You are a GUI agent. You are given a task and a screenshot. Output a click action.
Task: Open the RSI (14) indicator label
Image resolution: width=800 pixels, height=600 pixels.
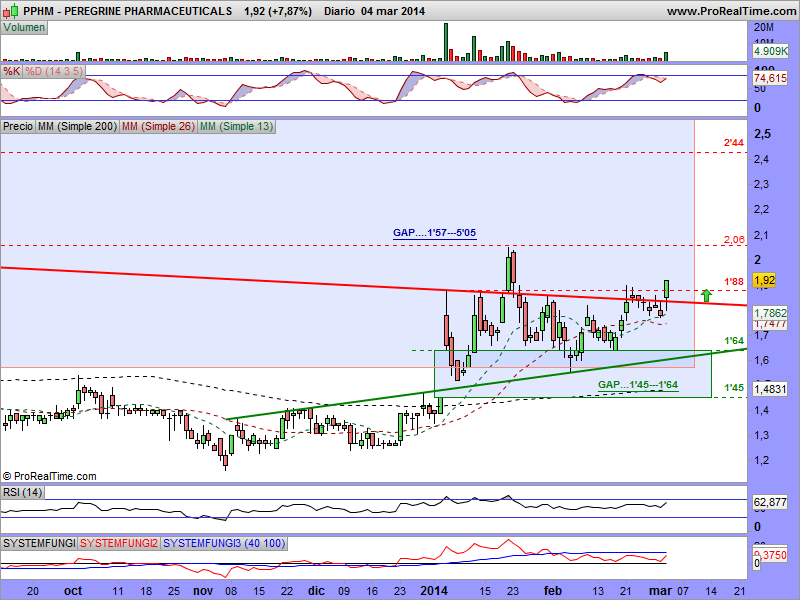(x=24, y=491)
